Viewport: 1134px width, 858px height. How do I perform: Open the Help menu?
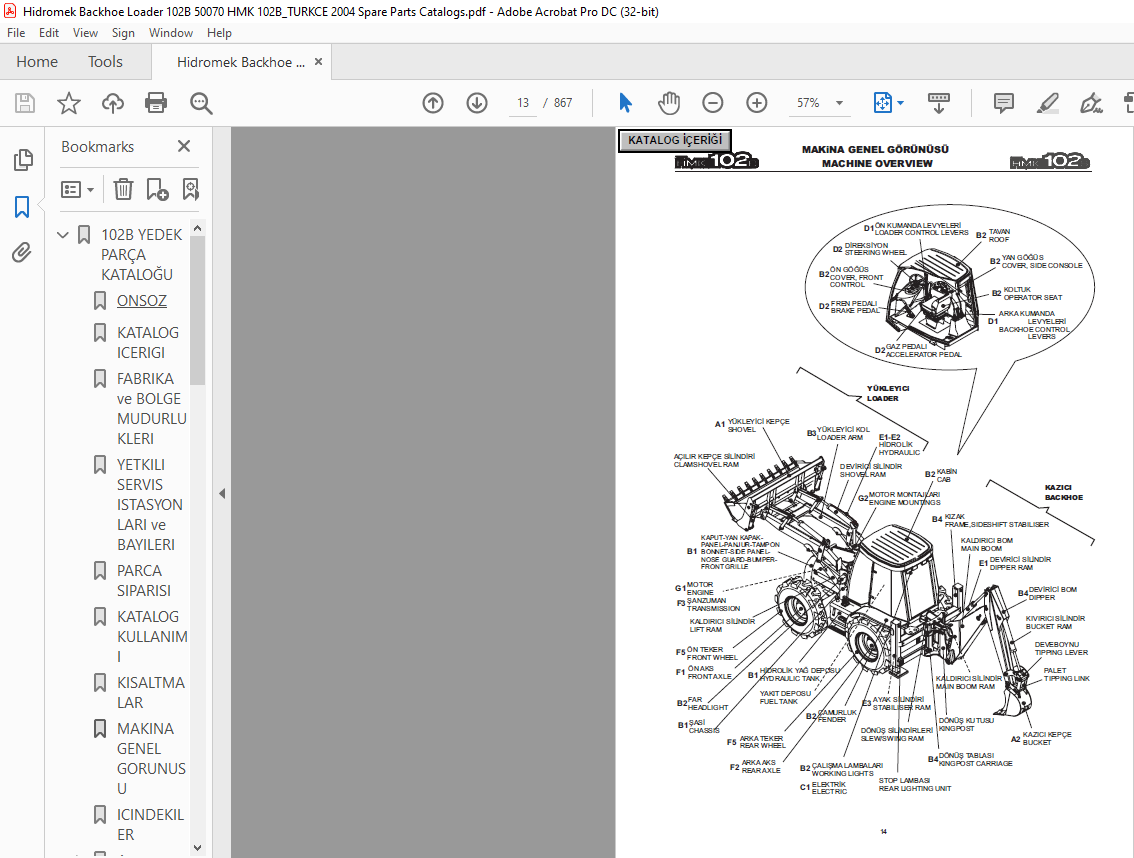(219, 33)
